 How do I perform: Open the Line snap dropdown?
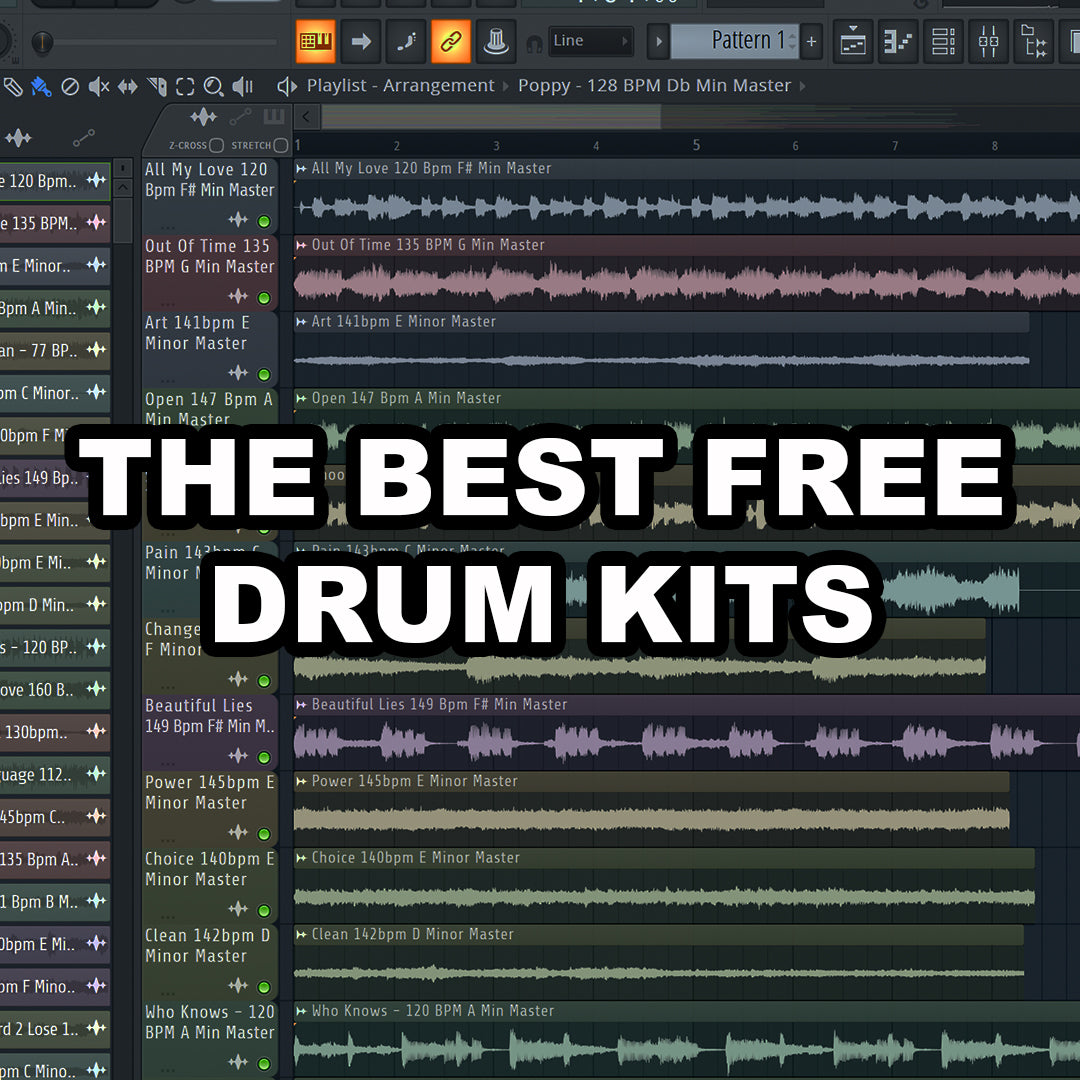pyautogui.click(x=590, y=41)
